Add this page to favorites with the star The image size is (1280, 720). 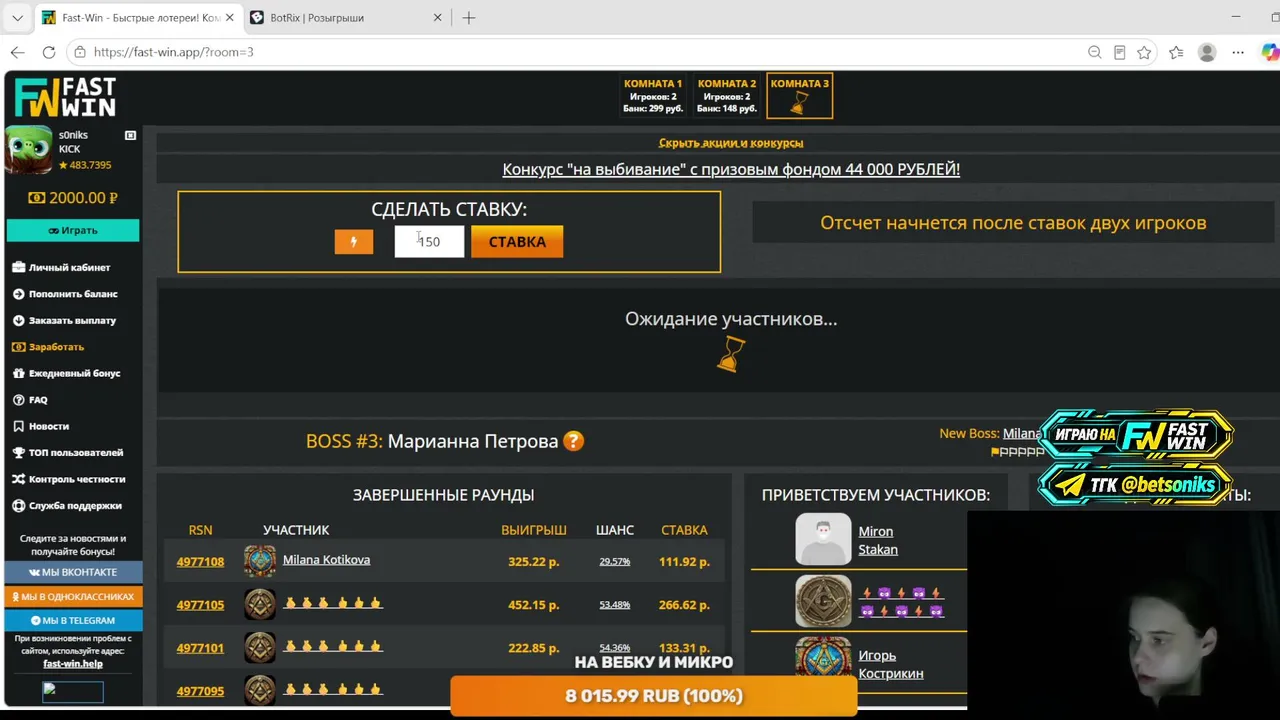pyautogui.click(x=1144, y=52)
